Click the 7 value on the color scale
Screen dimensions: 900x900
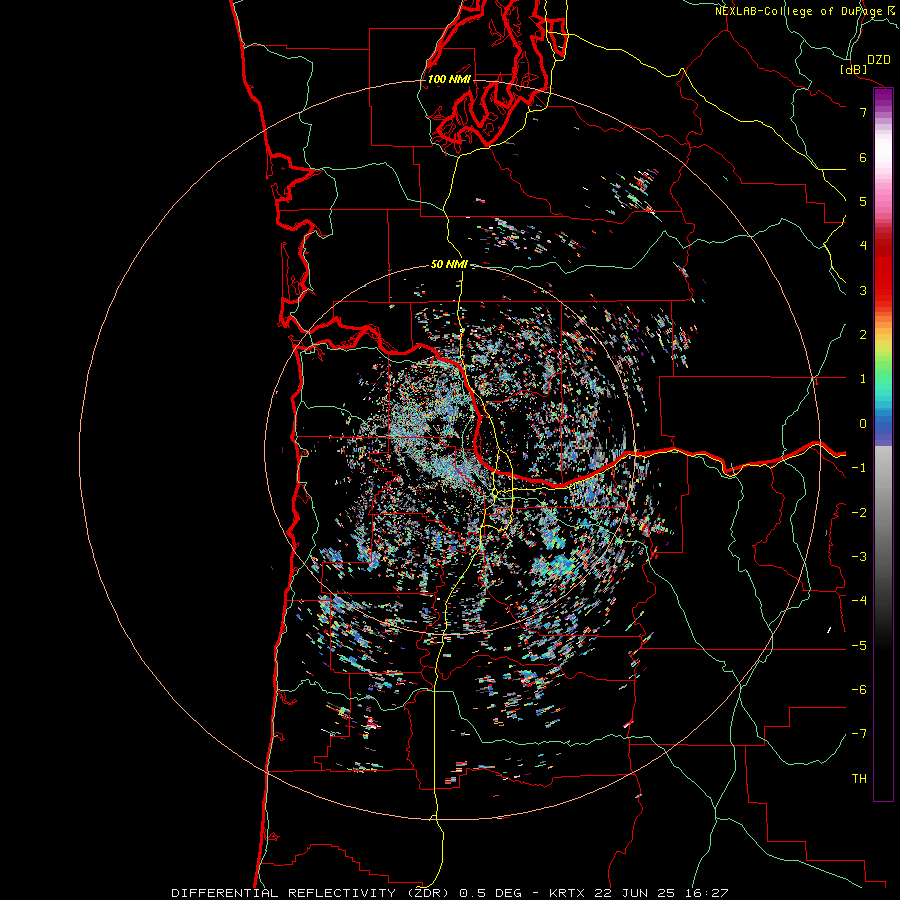863,112
